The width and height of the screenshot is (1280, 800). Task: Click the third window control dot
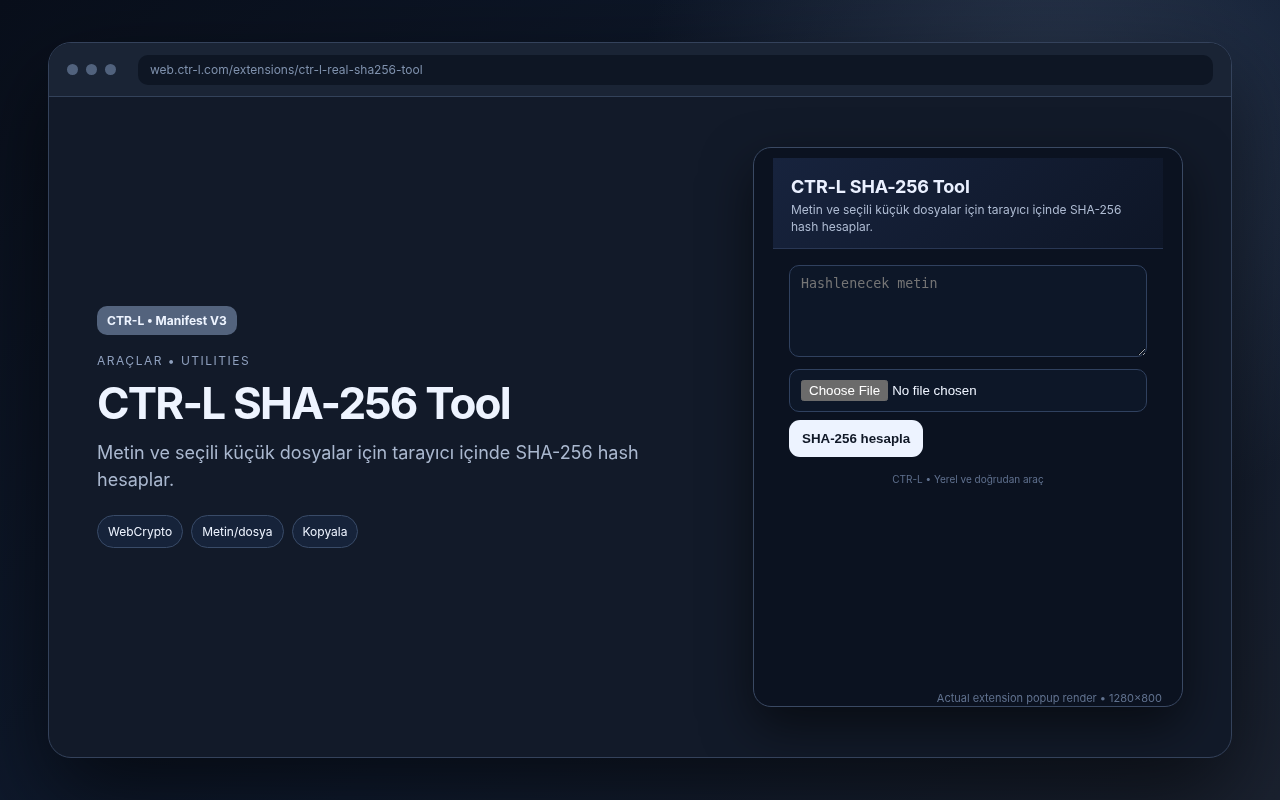[110, 70]
